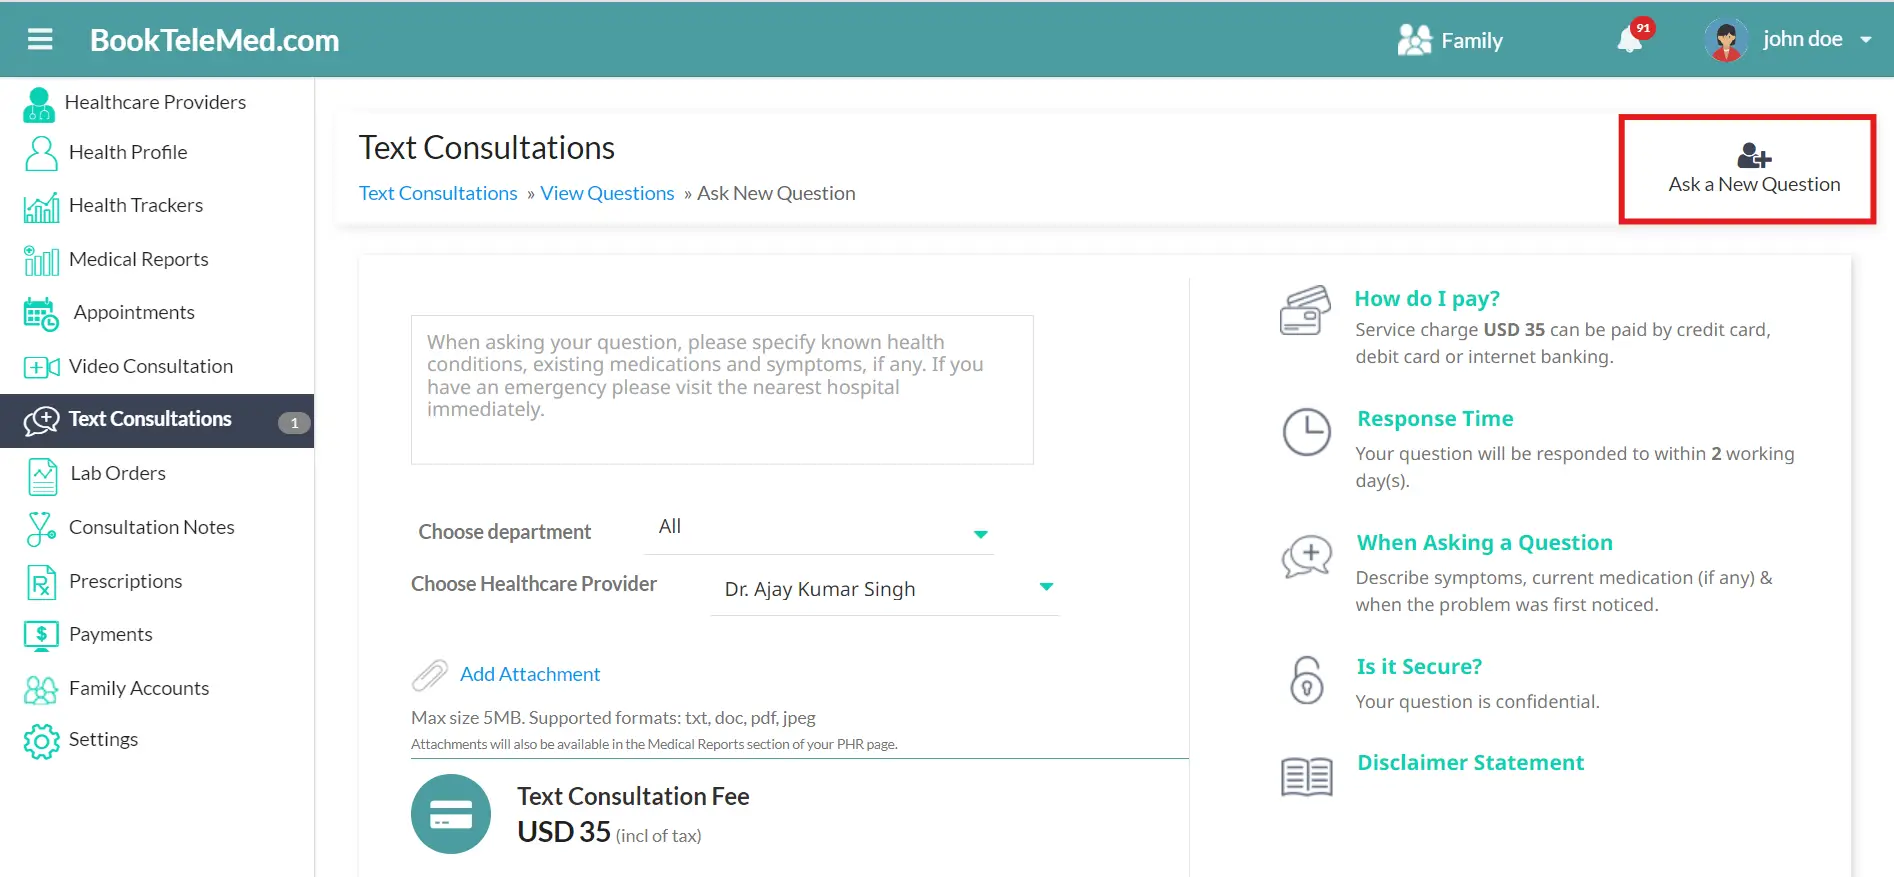Screen dimensions: 1894x877
Task: Open the hamburger menu icon
Action: tap(40, 40)
